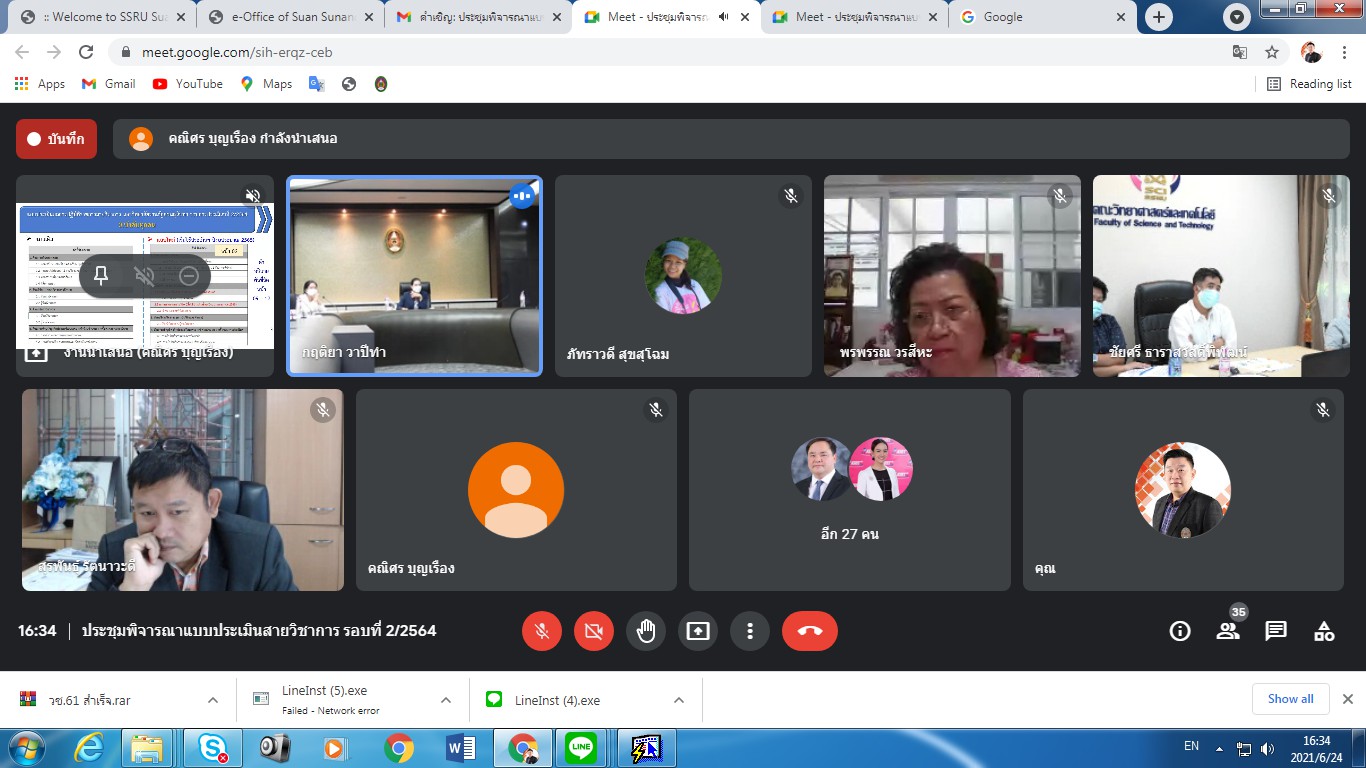Image resolution: width=1366 pixels, height=768 pixels.
Task: Open the activities panel icon
Action: coord(1324,631)
